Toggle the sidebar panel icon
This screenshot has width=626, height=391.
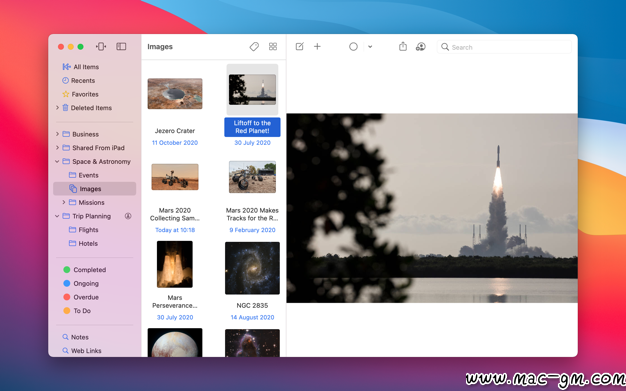coord(121,47)
